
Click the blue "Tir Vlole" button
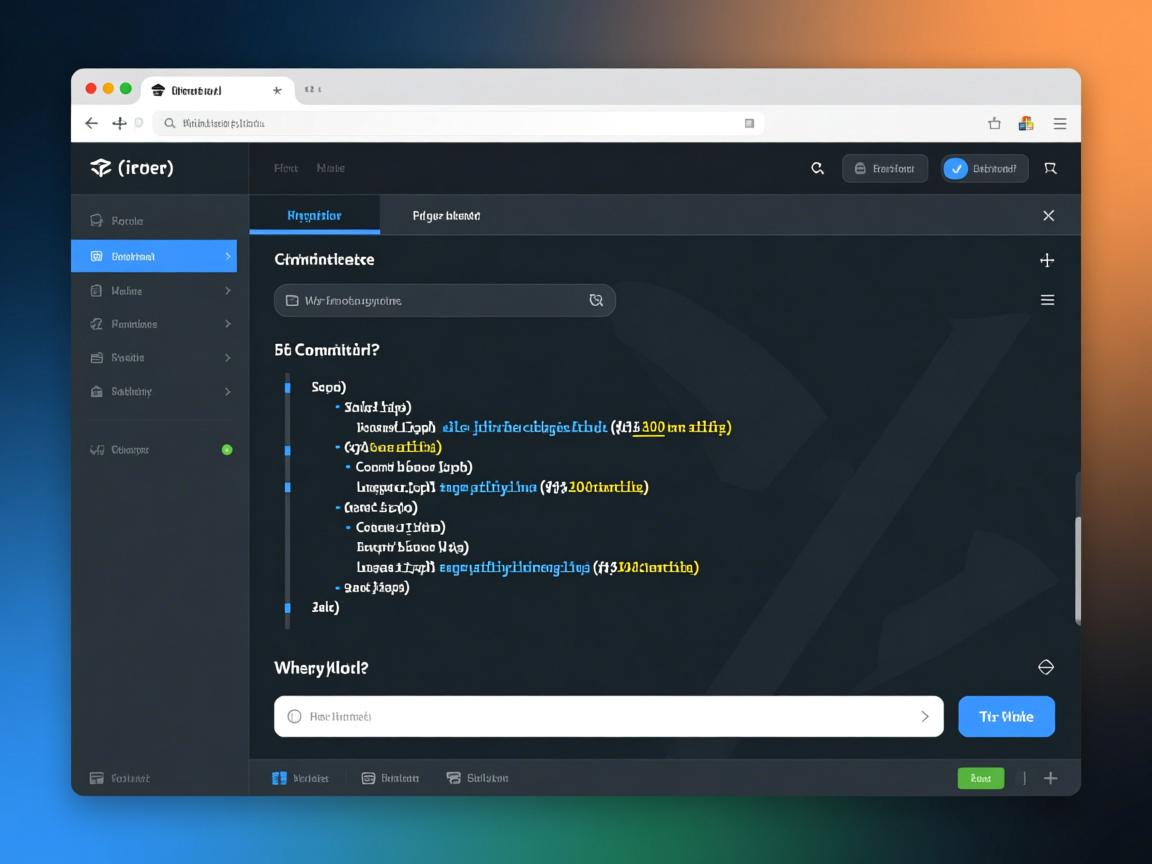point(1006,717)
